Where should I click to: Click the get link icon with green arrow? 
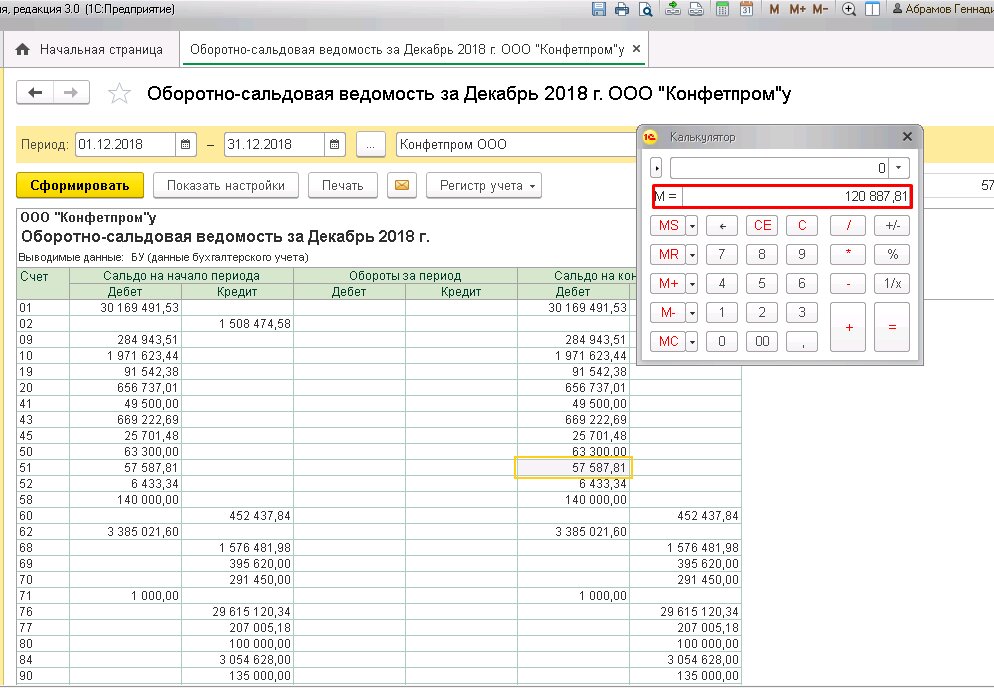click(x=673, y=9)
